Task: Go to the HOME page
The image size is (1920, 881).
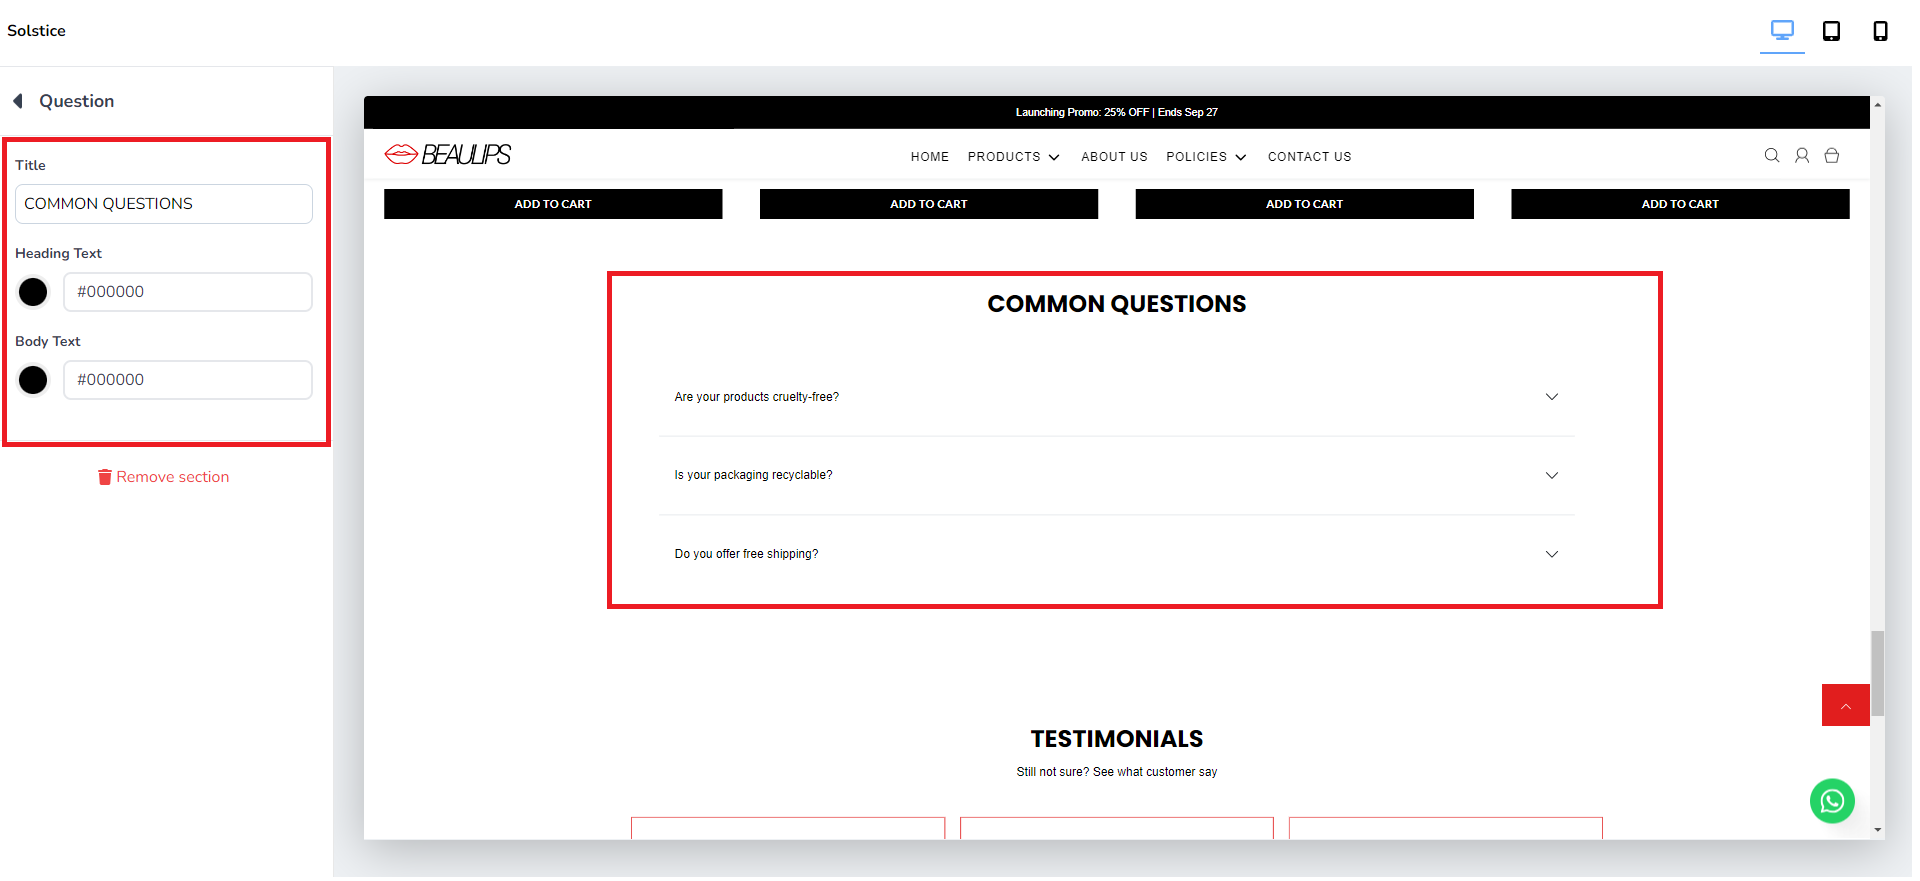Action: pyautogui.click(x=930, y=157)
